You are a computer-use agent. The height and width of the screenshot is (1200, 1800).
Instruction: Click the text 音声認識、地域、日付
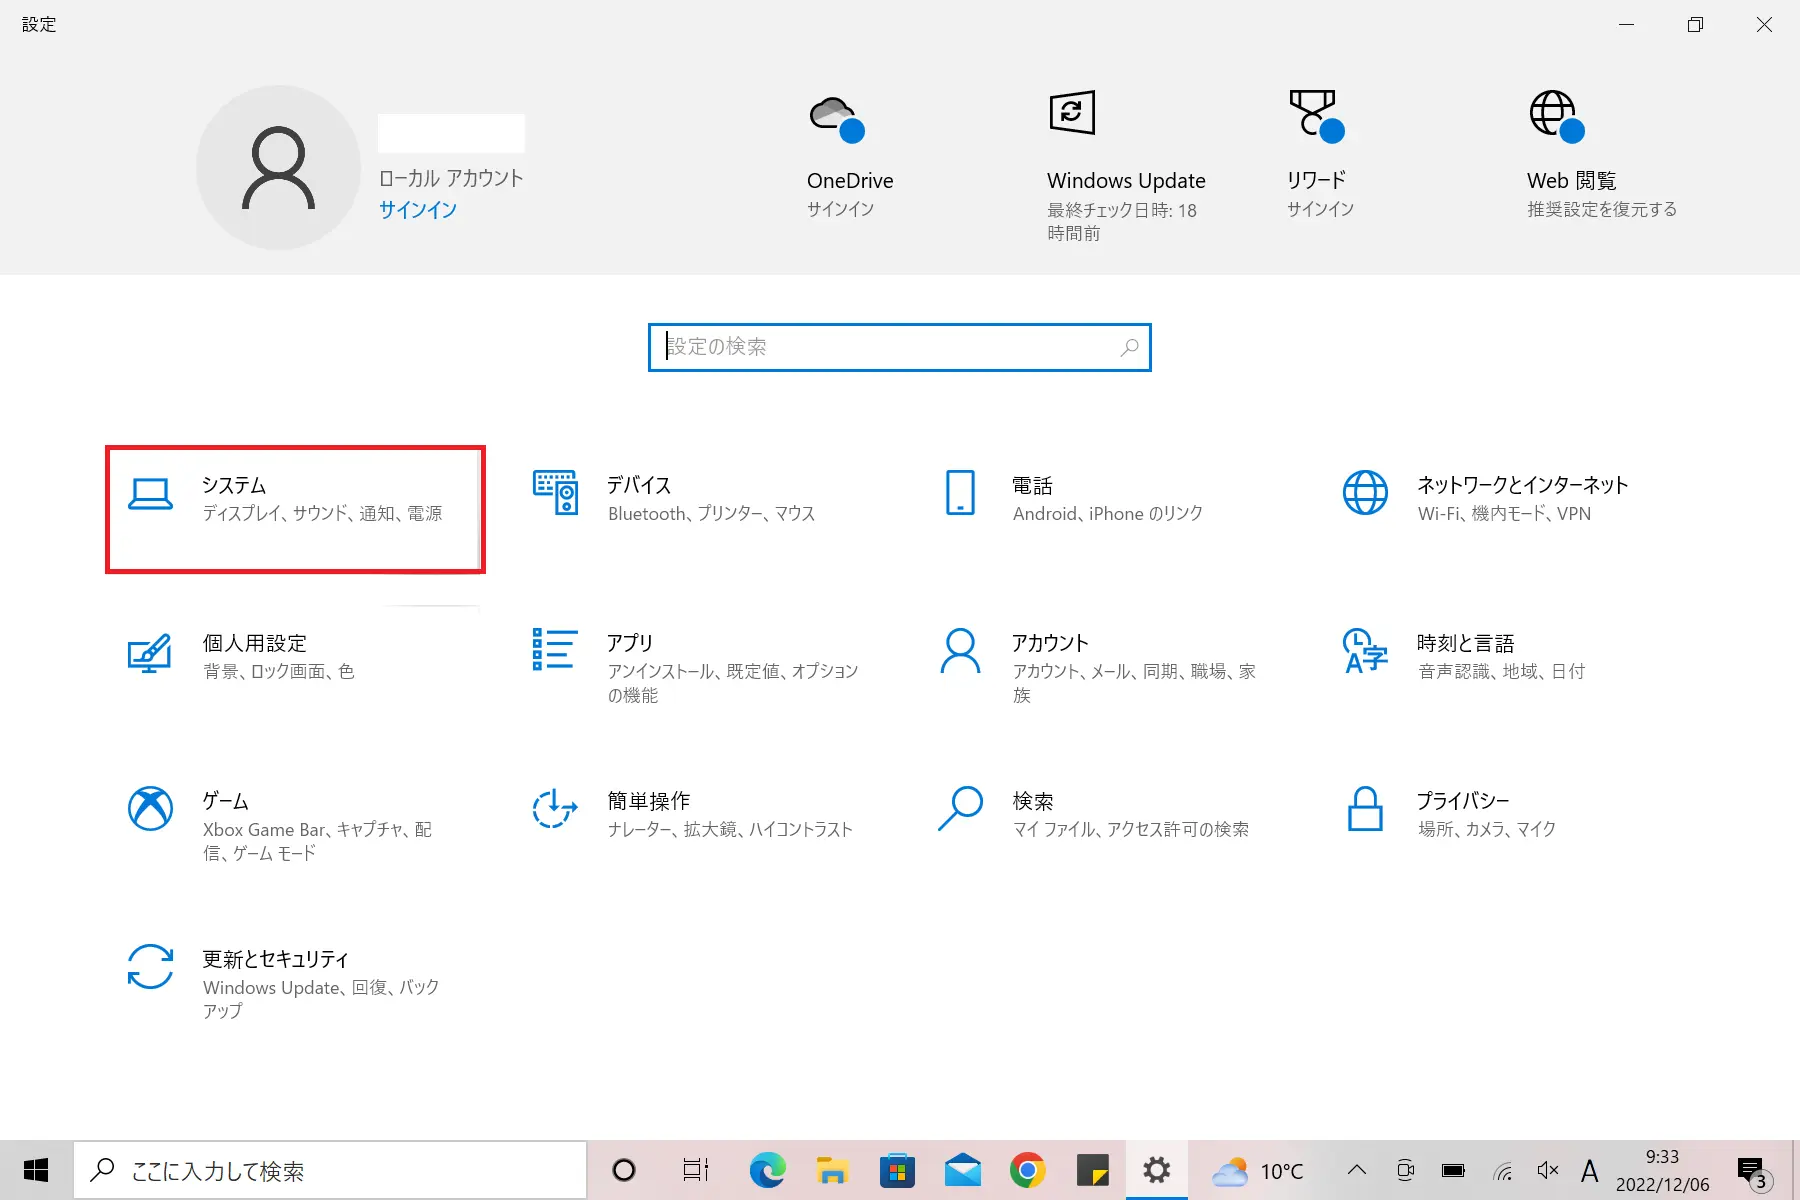click(1502, 671)
